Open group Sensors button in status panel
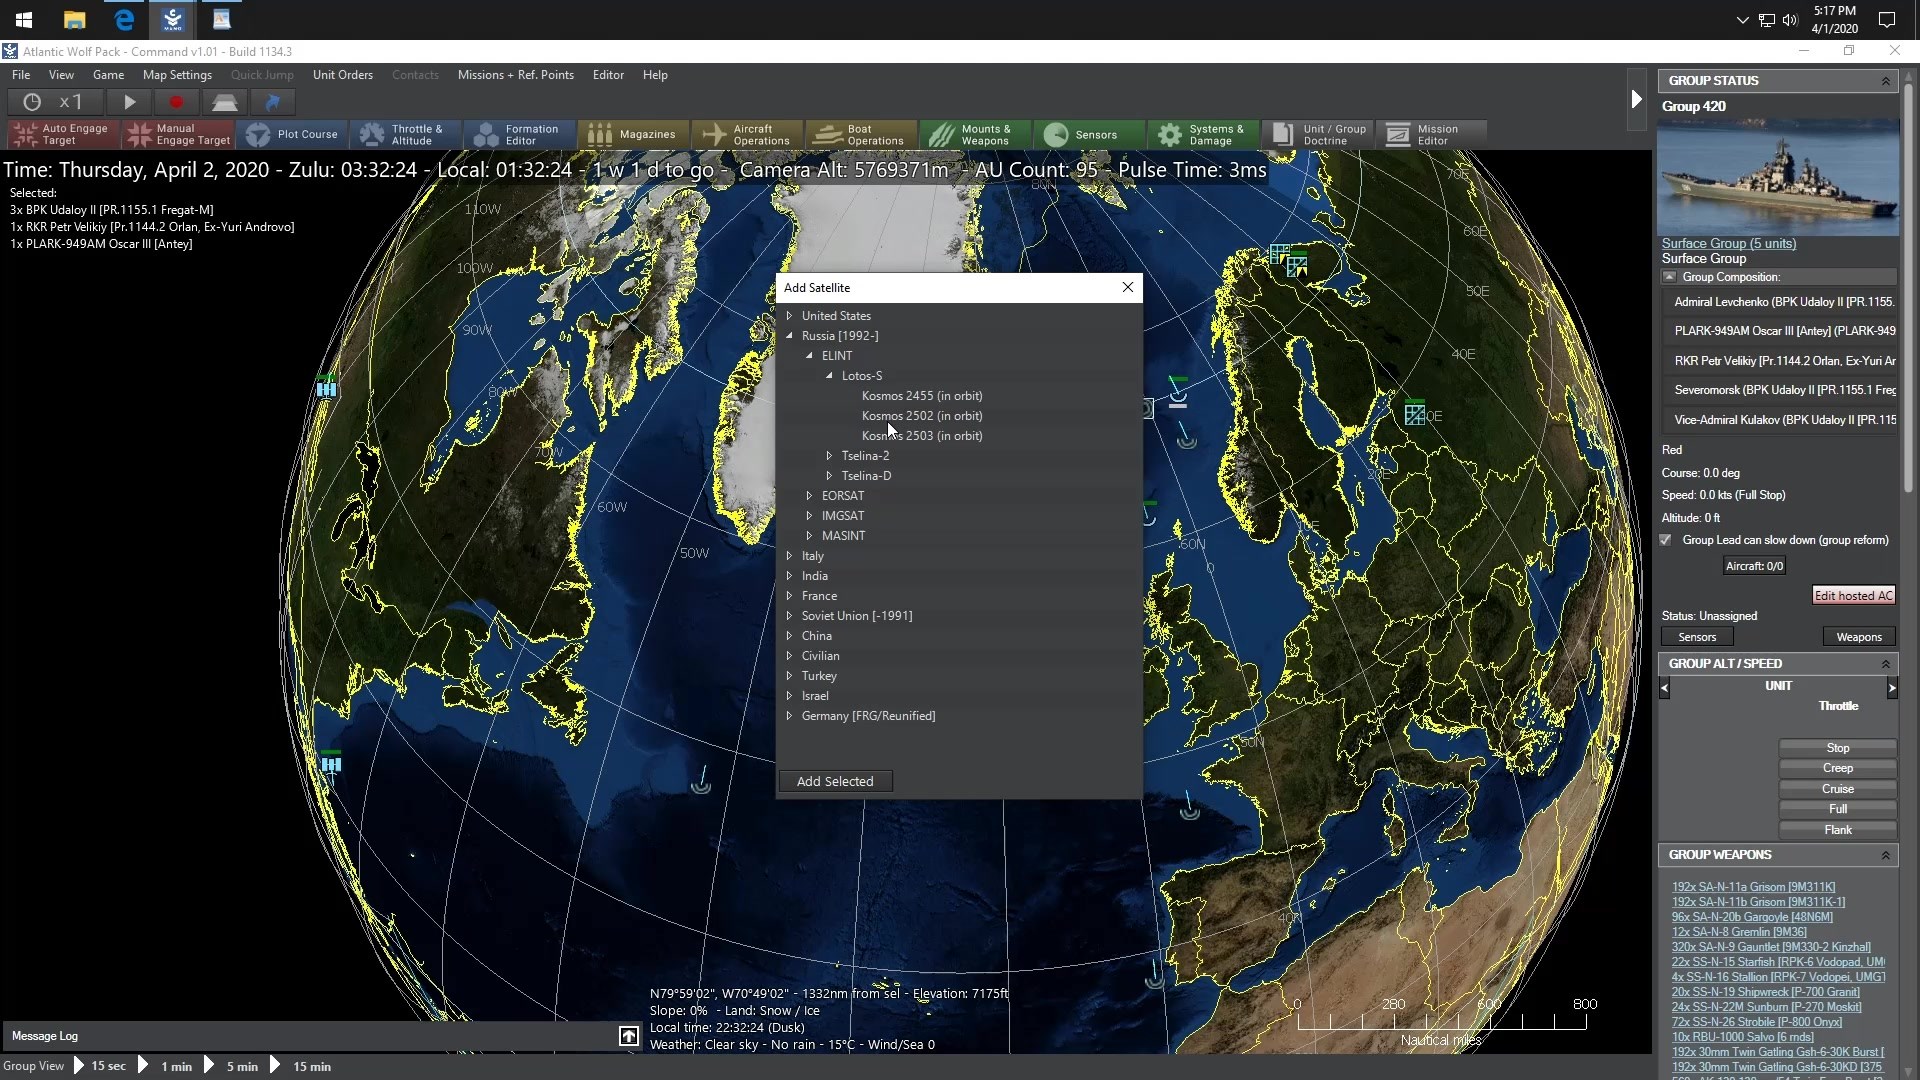Viewport: 1920px width, 1080px height. tap(1697, 637)
